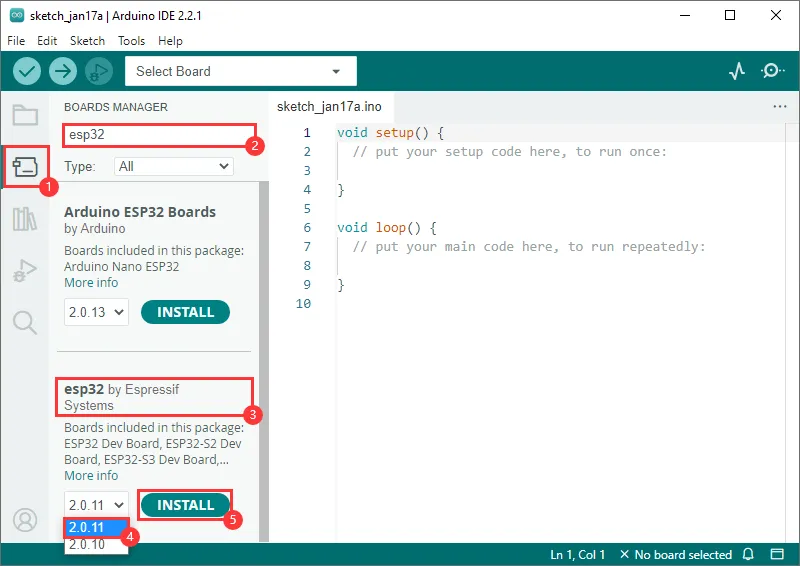Click the Arduino IDE title bar logo
The image size is (800, 566).
coord(17,15)
